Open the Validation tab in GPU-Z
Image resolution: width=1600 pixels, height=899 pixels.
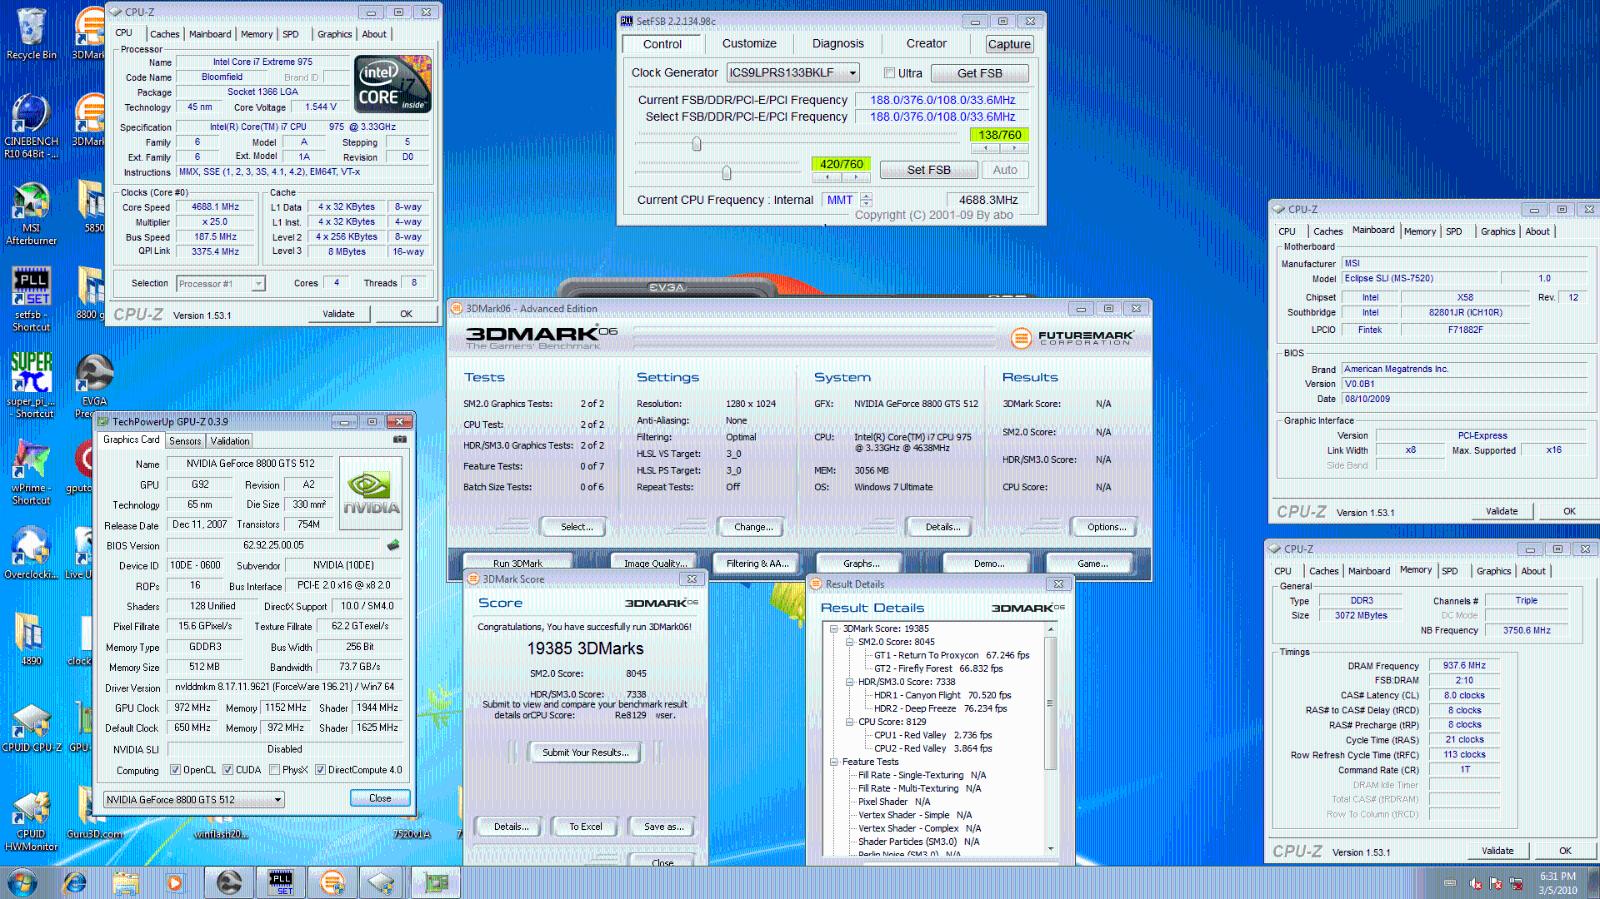pos(230,441)
